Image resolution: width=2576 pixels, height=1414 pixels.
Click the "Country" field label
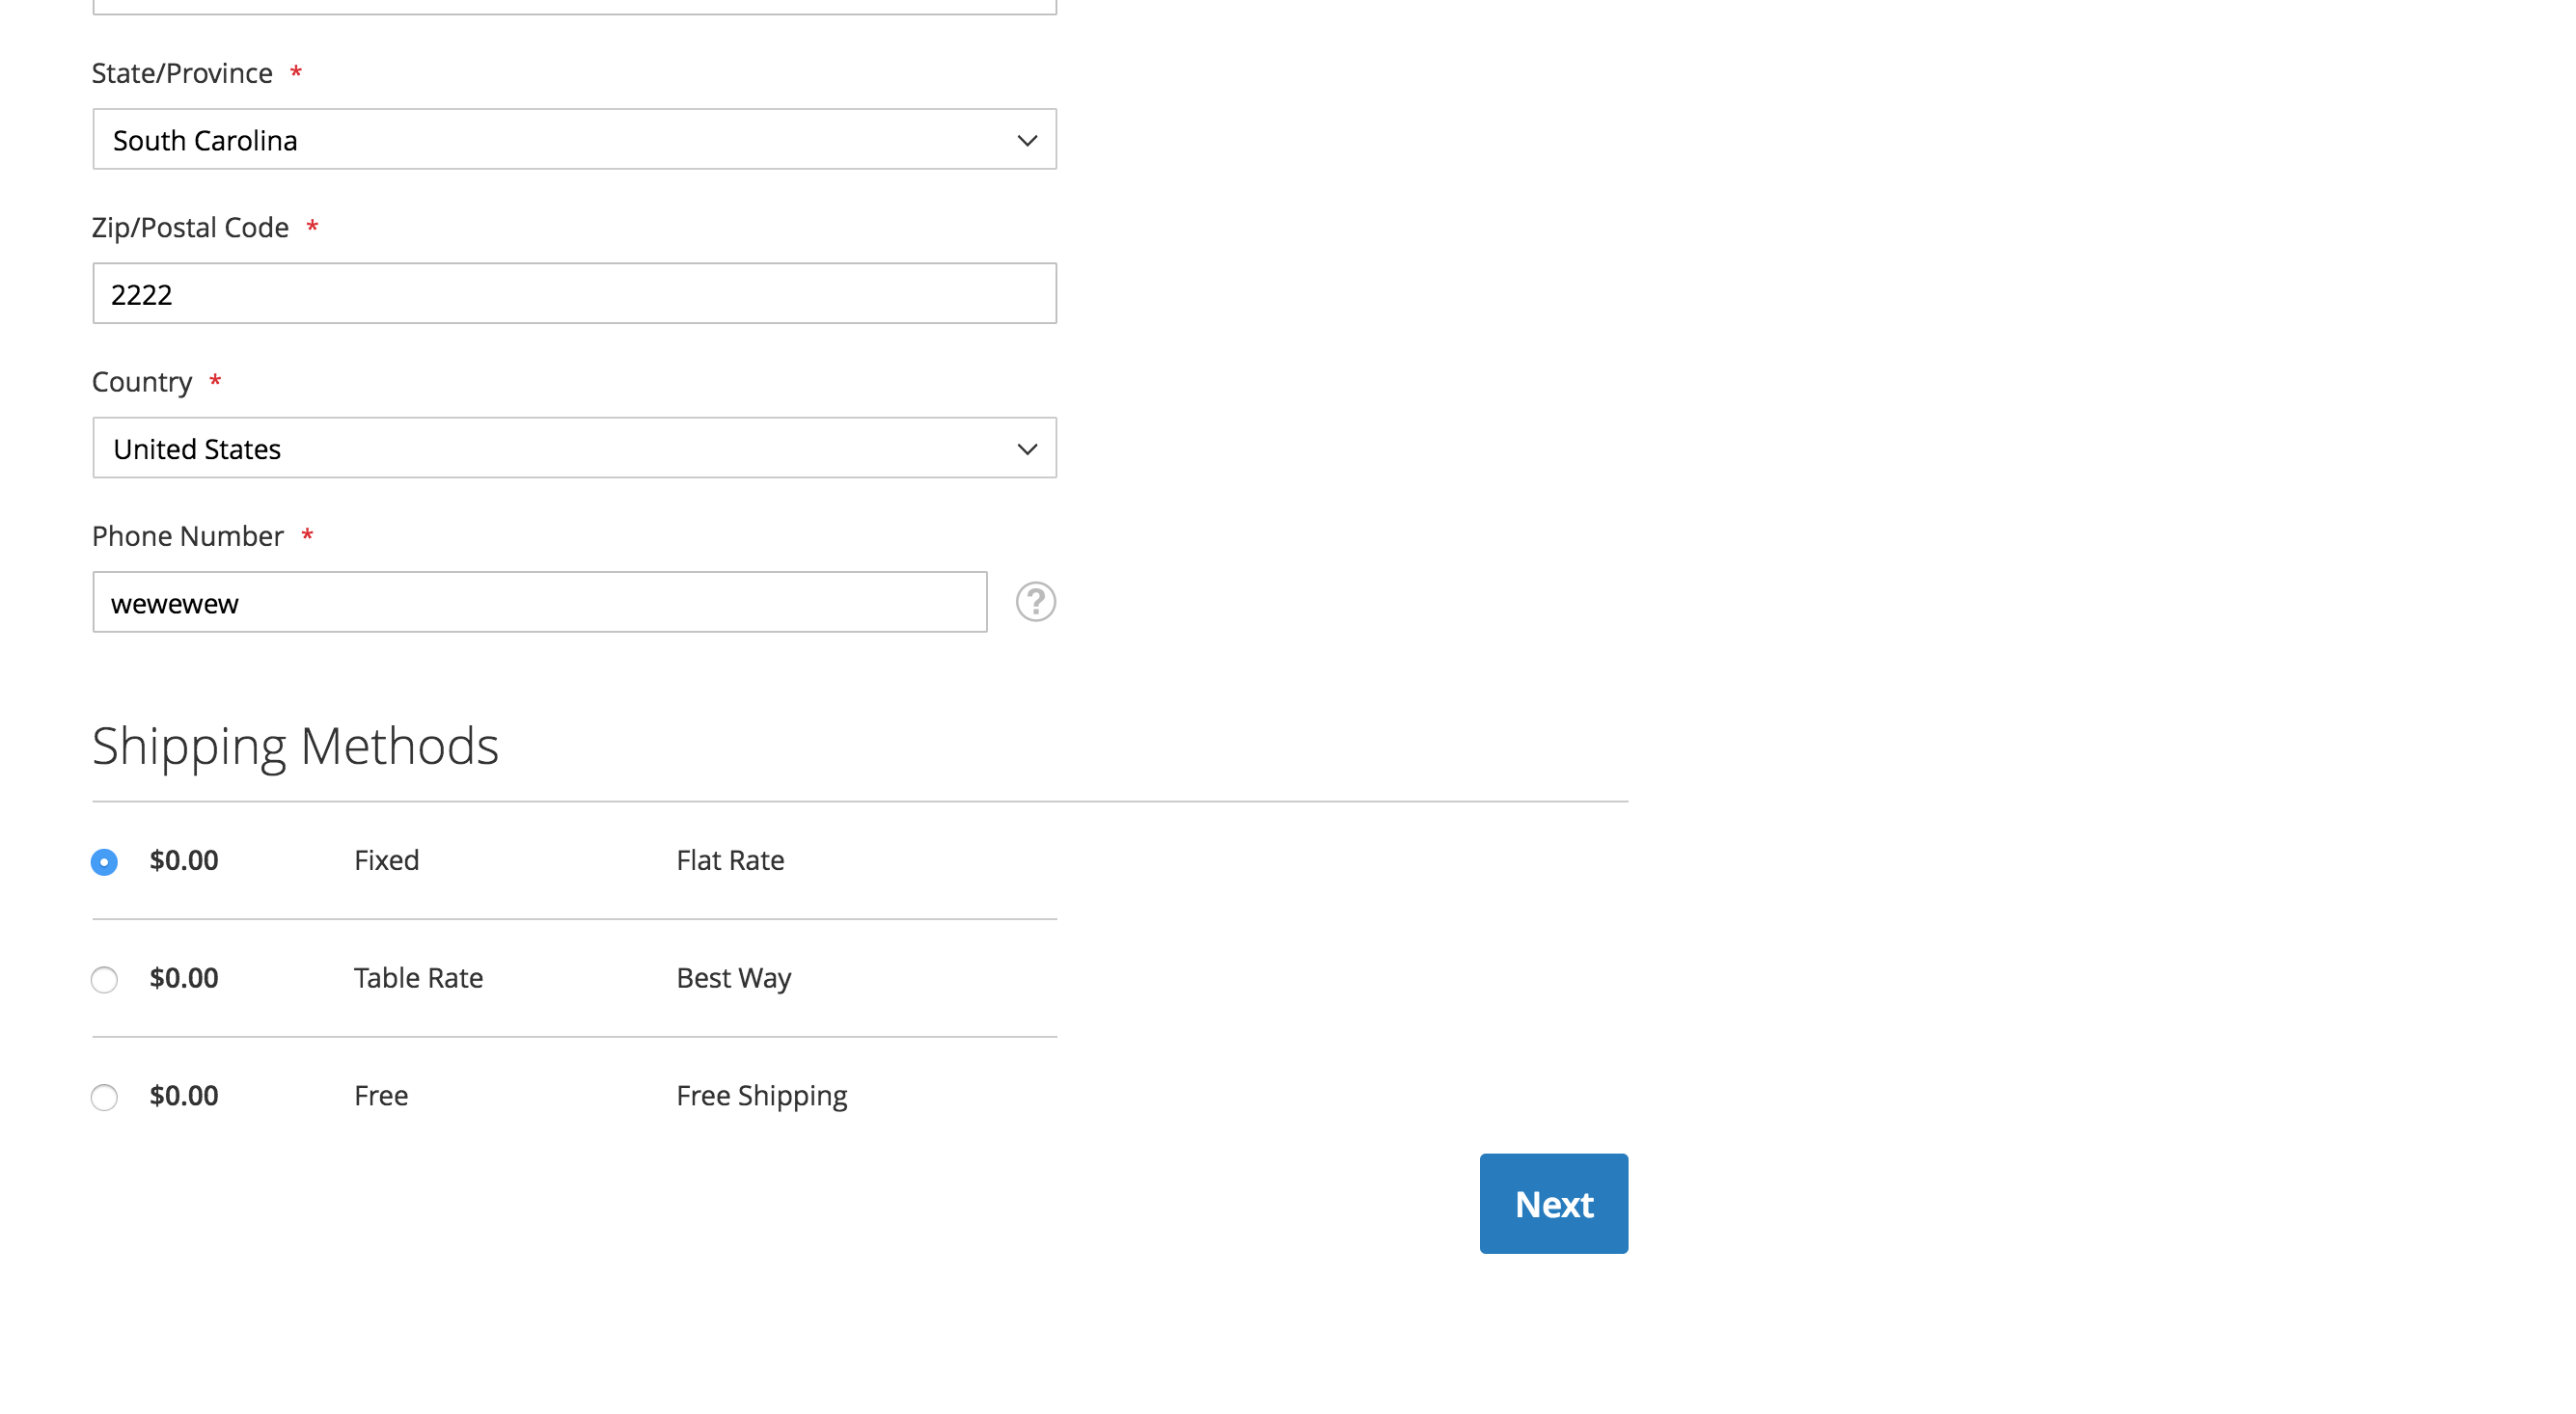point(142,382)
